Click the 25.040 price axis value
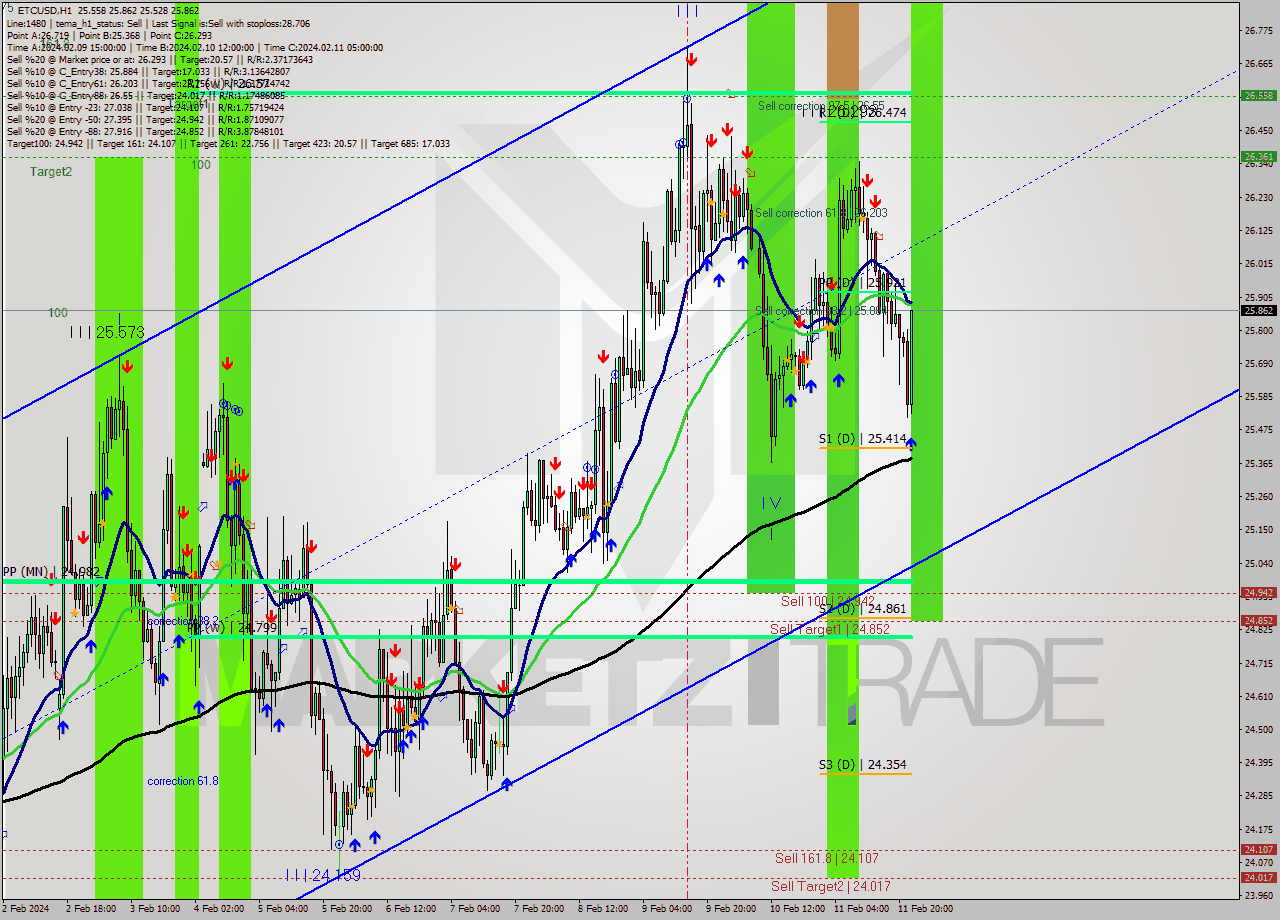The image size is (1280, 920). click(1259, 563)
